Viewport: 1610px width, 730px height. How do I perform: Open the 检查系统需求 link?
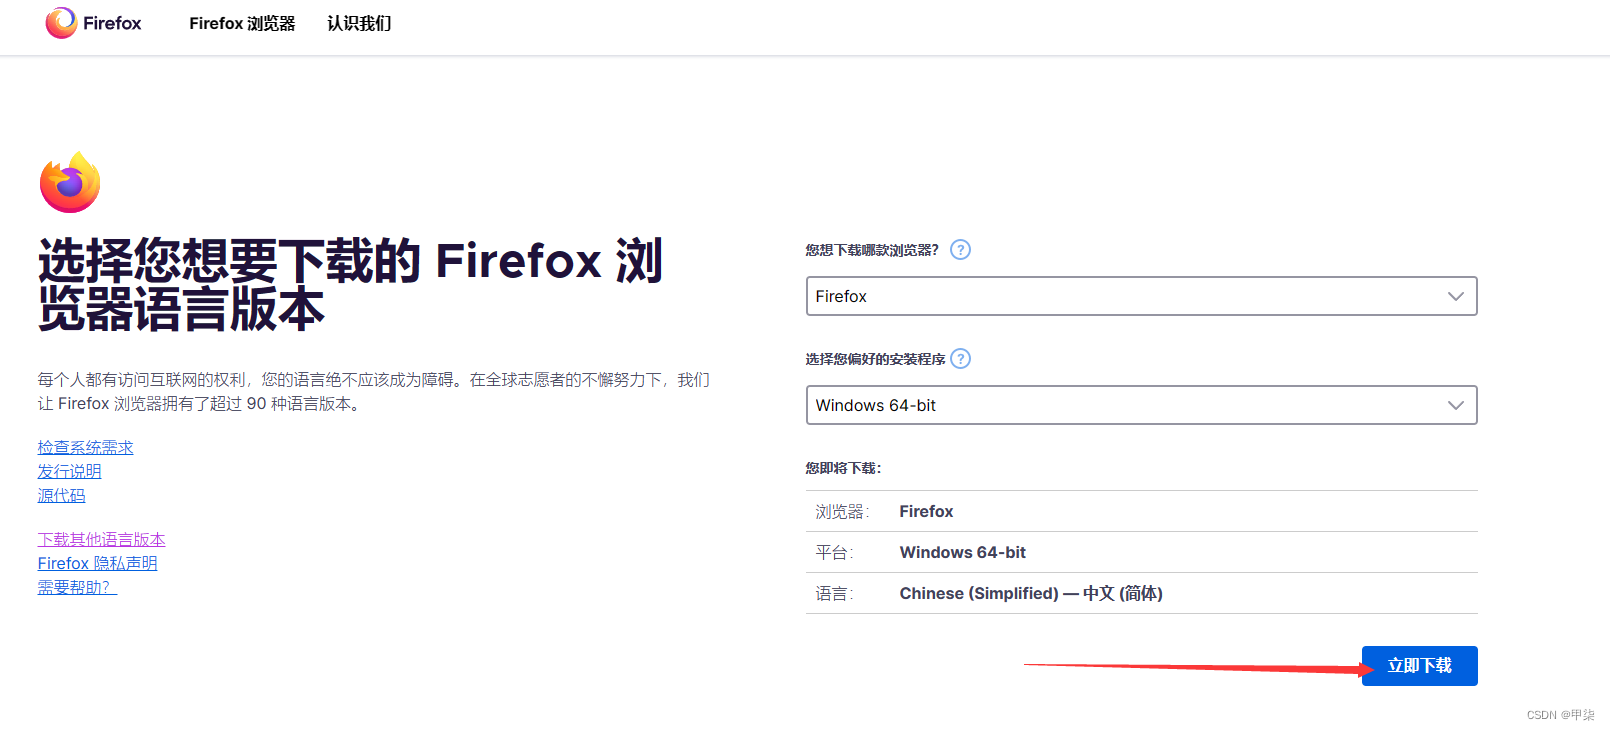coord(85,447)
